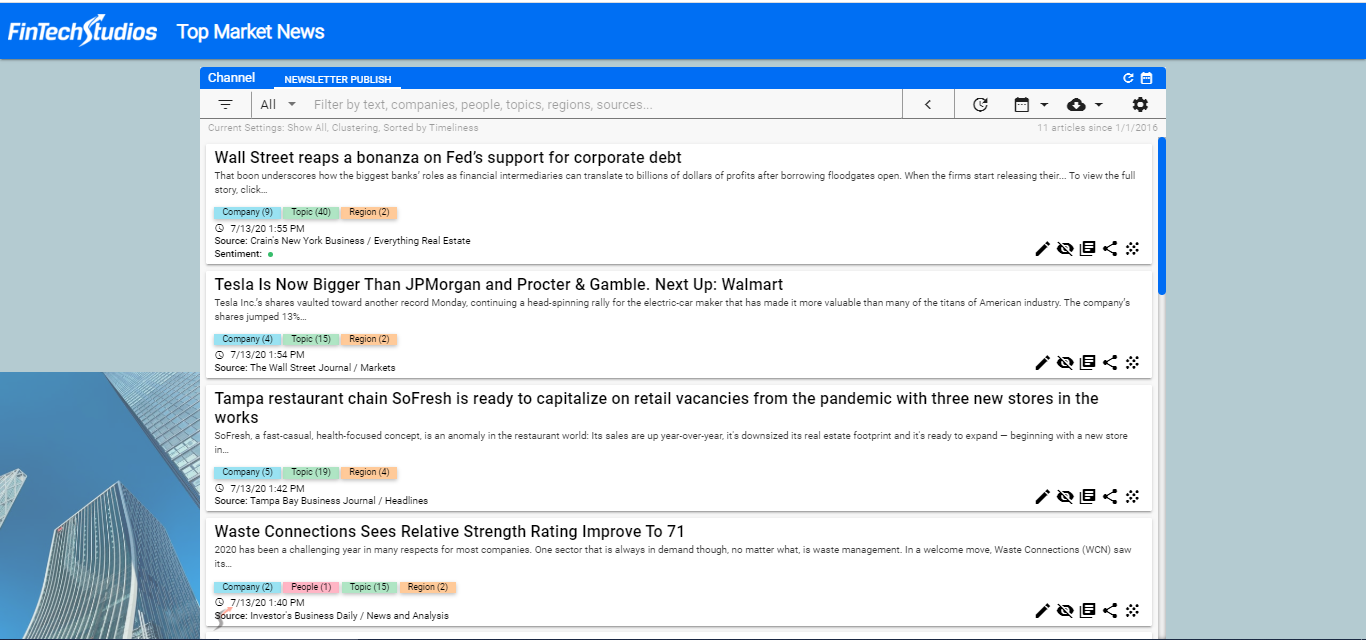Open the All filter type dropdown

tap(278, 104)
